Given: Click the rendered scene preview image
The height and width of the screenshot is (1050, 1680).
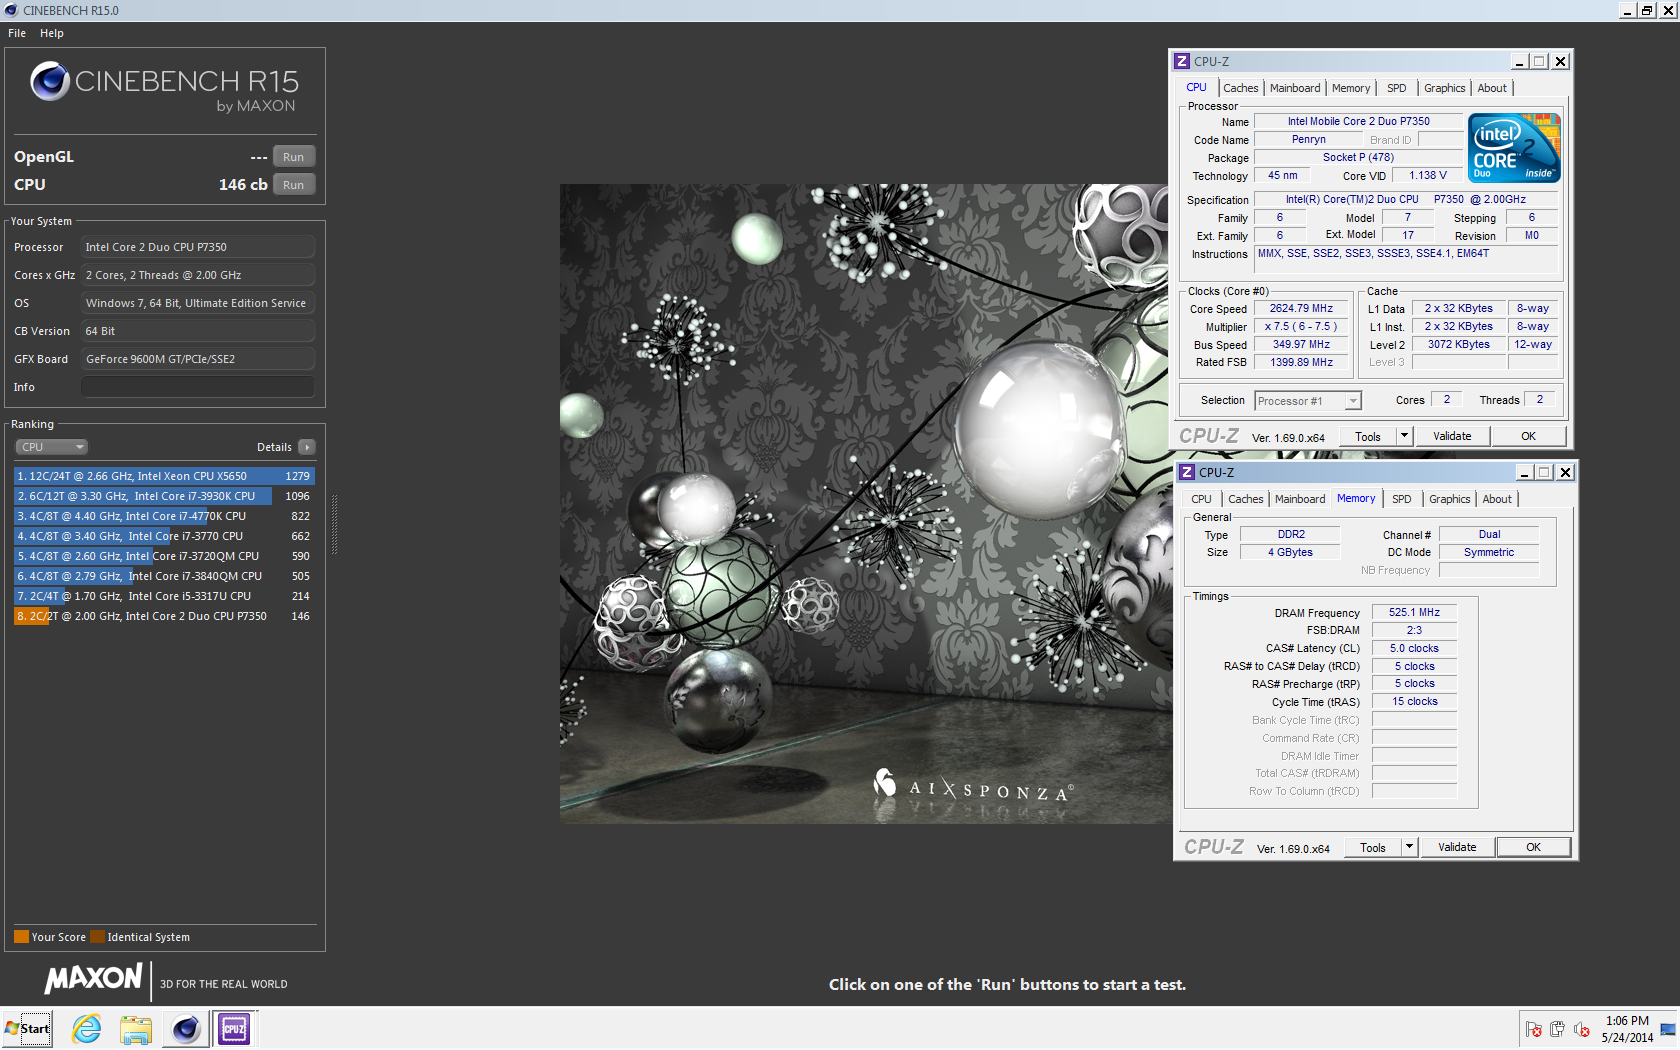Looking at the screenshot, I should point(864,504).
